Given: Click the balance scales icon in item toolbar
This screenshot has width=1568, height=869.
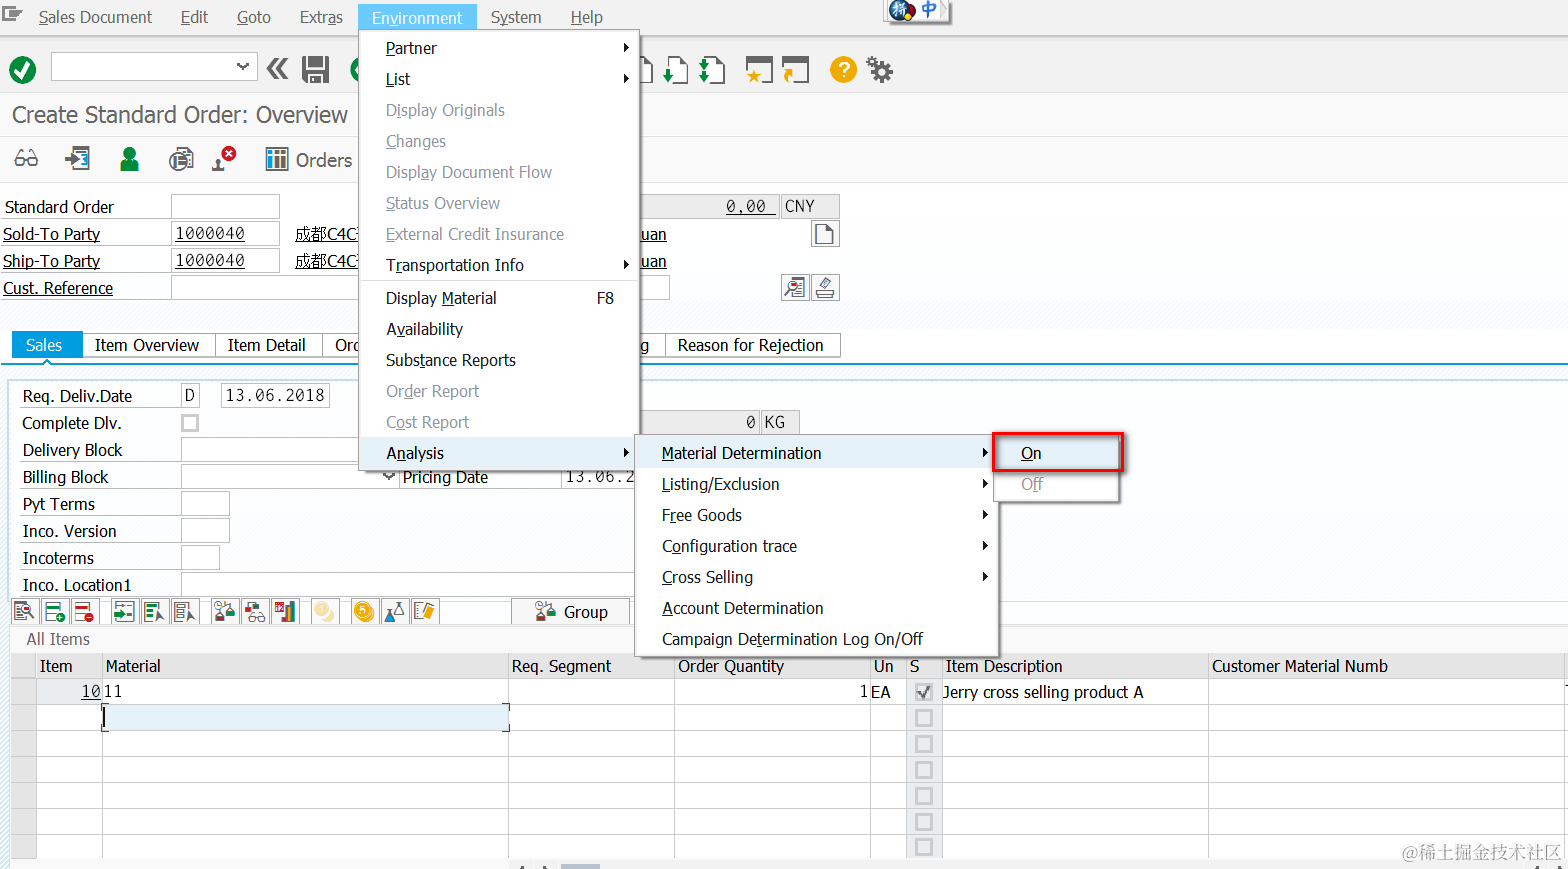Looking at the screenshot, I should [x=225, y=611].
